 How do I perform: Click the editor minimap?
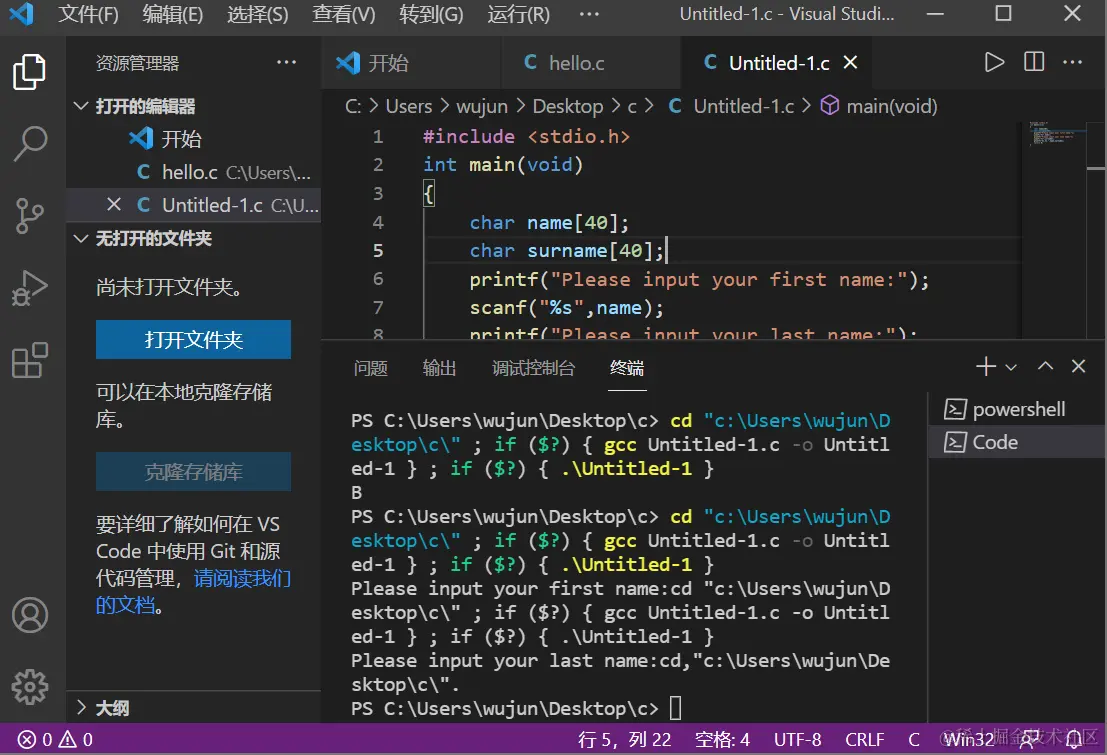point(1055,134)
